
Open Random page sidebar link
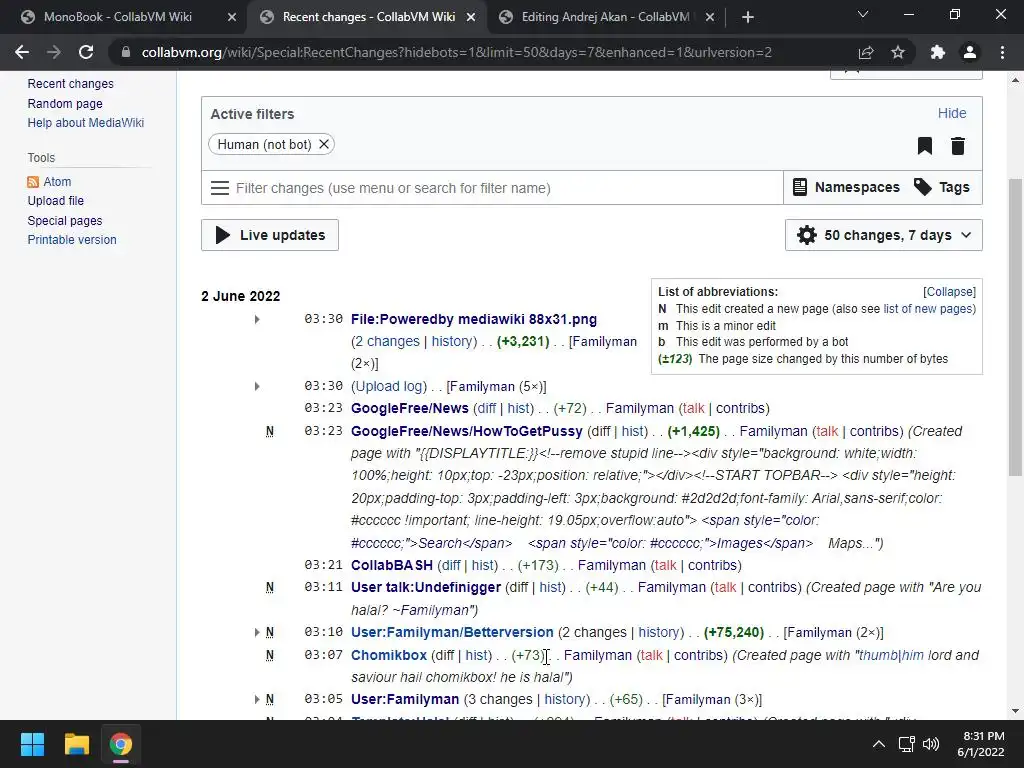[65, 103]
